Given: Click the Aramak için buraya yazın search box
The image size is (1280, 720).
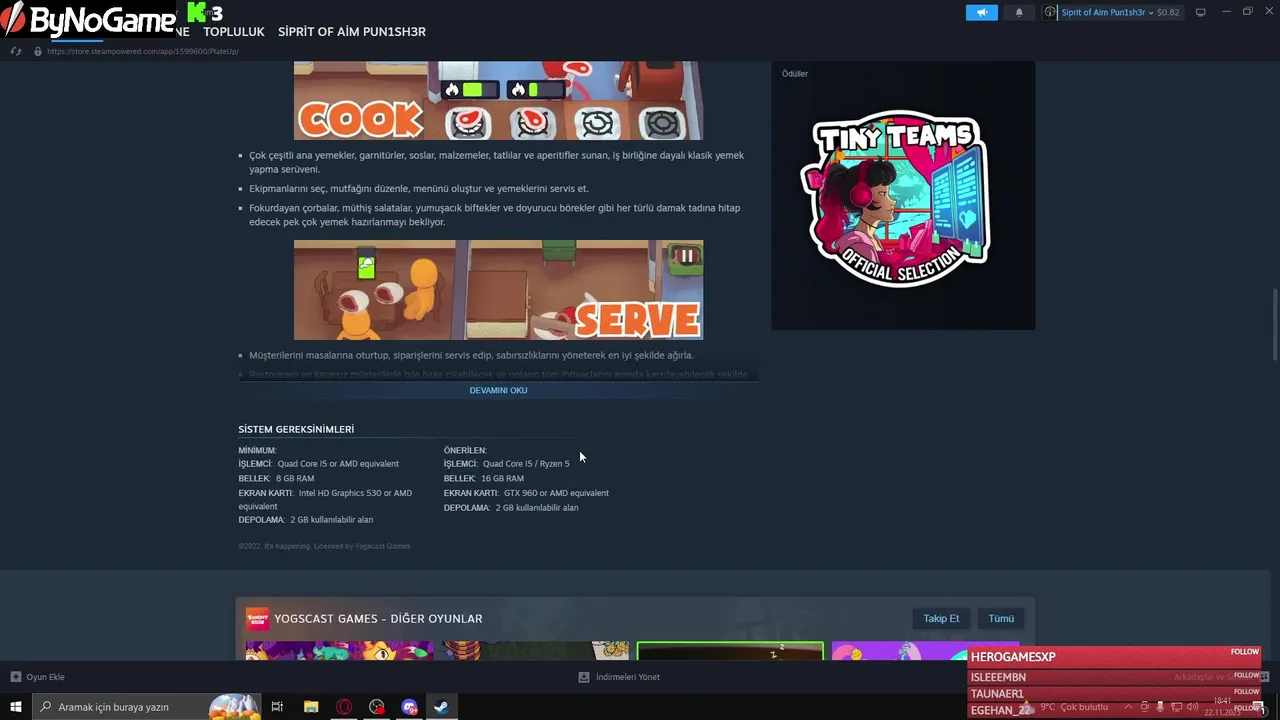Looking at the screenshot, I should [x=147, y=706].
